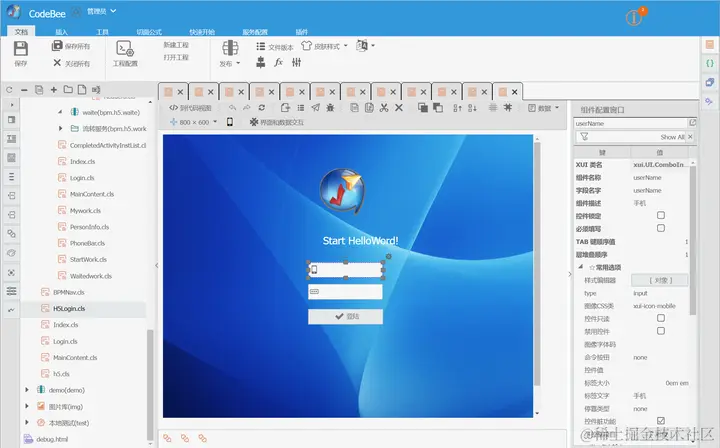720x448 pixels.
Task: Click the refresh icon in designer toolbar
Action: click(x=262, y=107)
